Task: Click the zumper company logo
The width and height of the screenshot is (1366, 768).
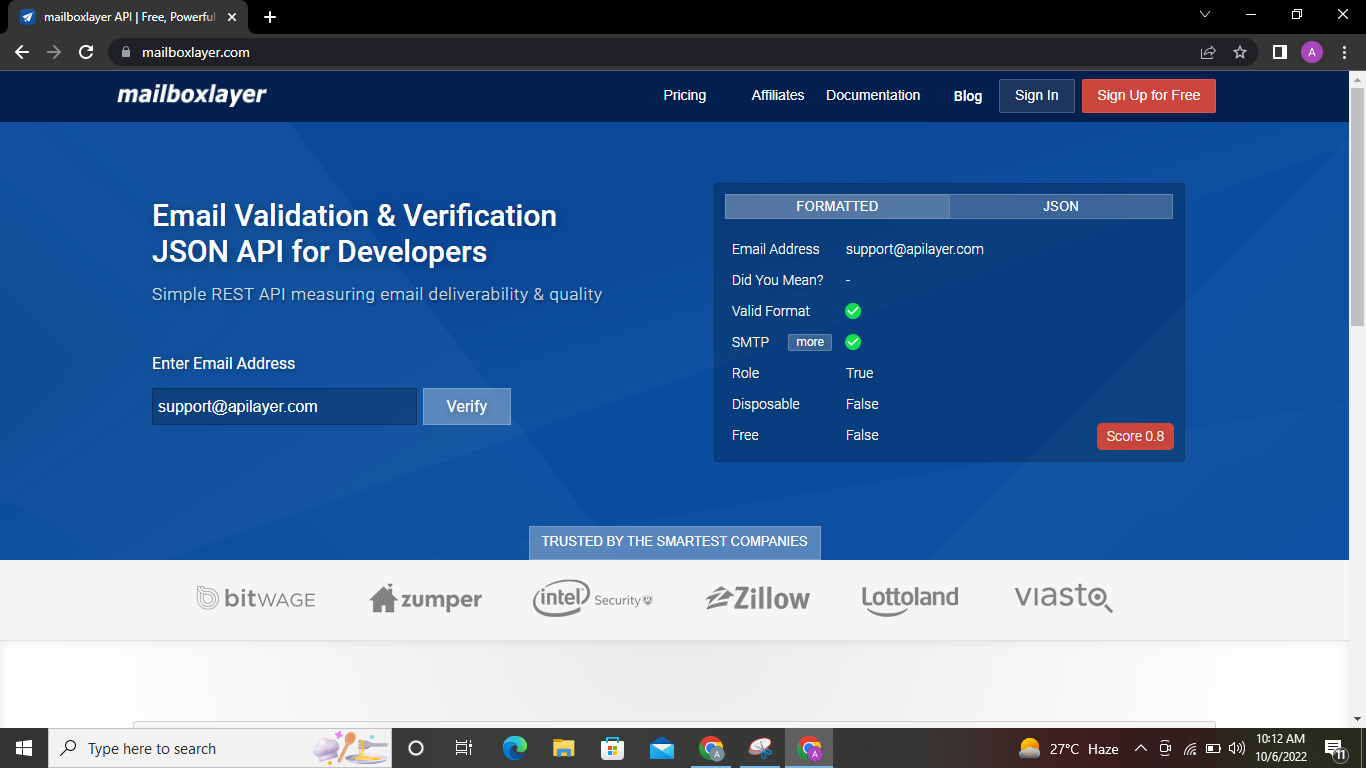Action: pos(425,599)
